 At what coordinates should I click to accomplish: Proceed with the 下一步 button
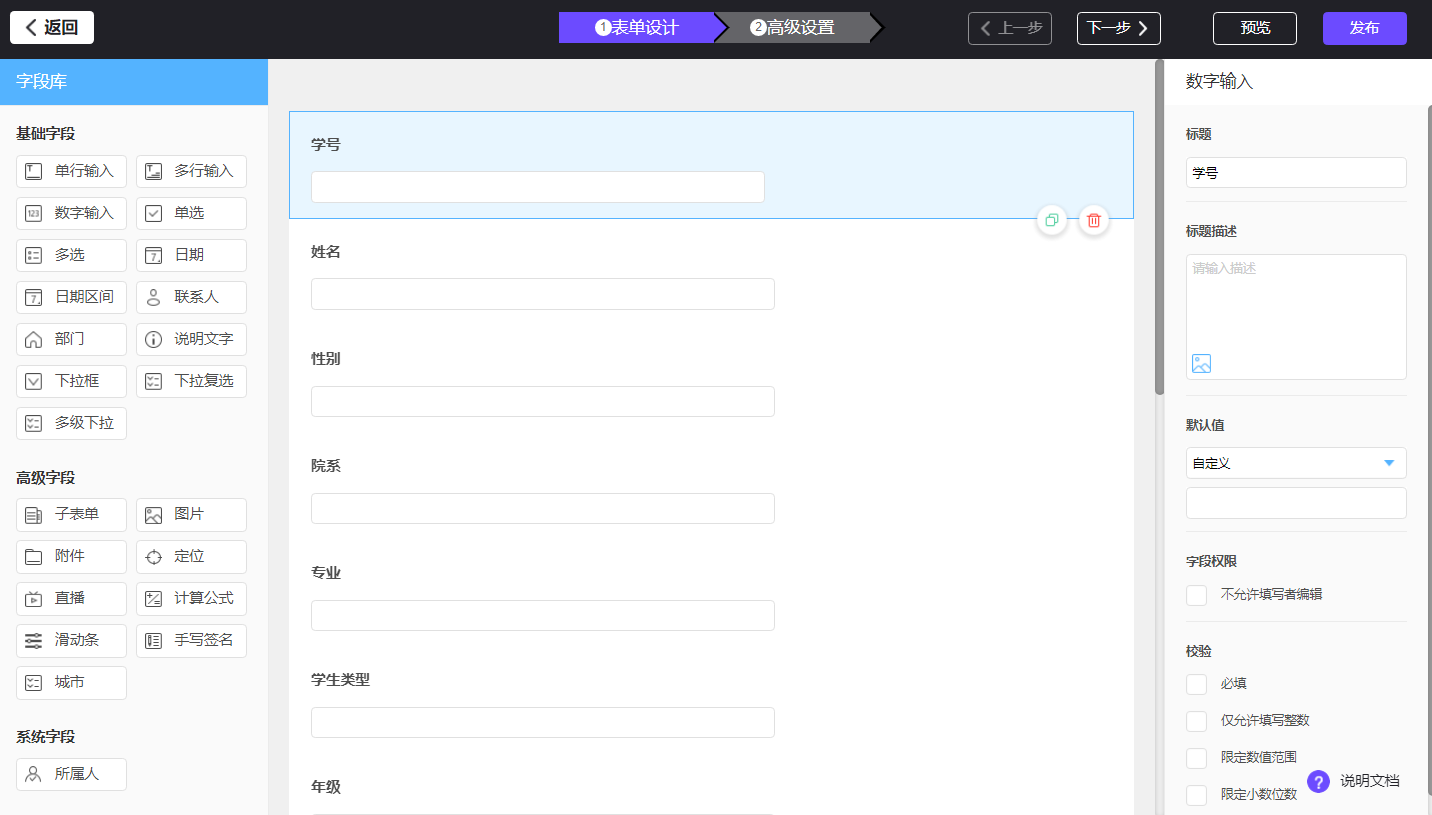[x=1119, y=28]
